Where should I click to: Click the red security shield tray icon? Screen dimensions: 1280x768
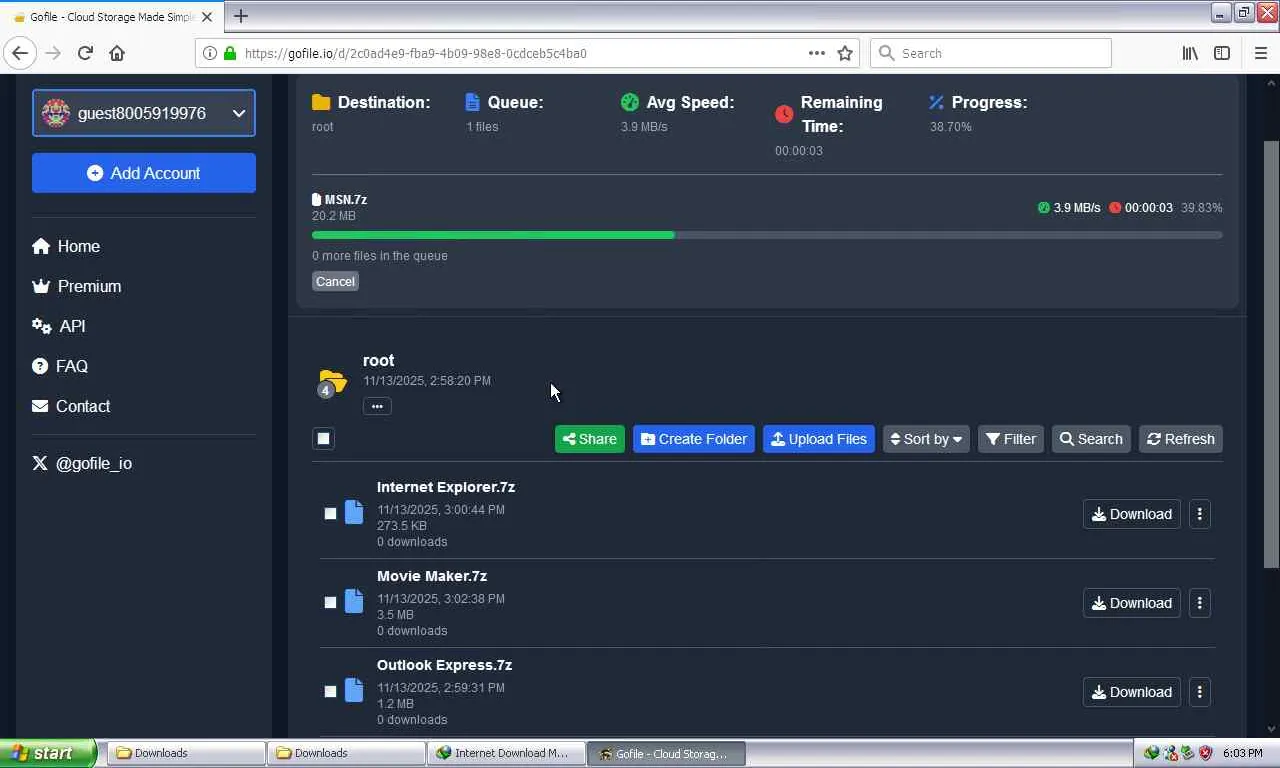point(1205,753)
